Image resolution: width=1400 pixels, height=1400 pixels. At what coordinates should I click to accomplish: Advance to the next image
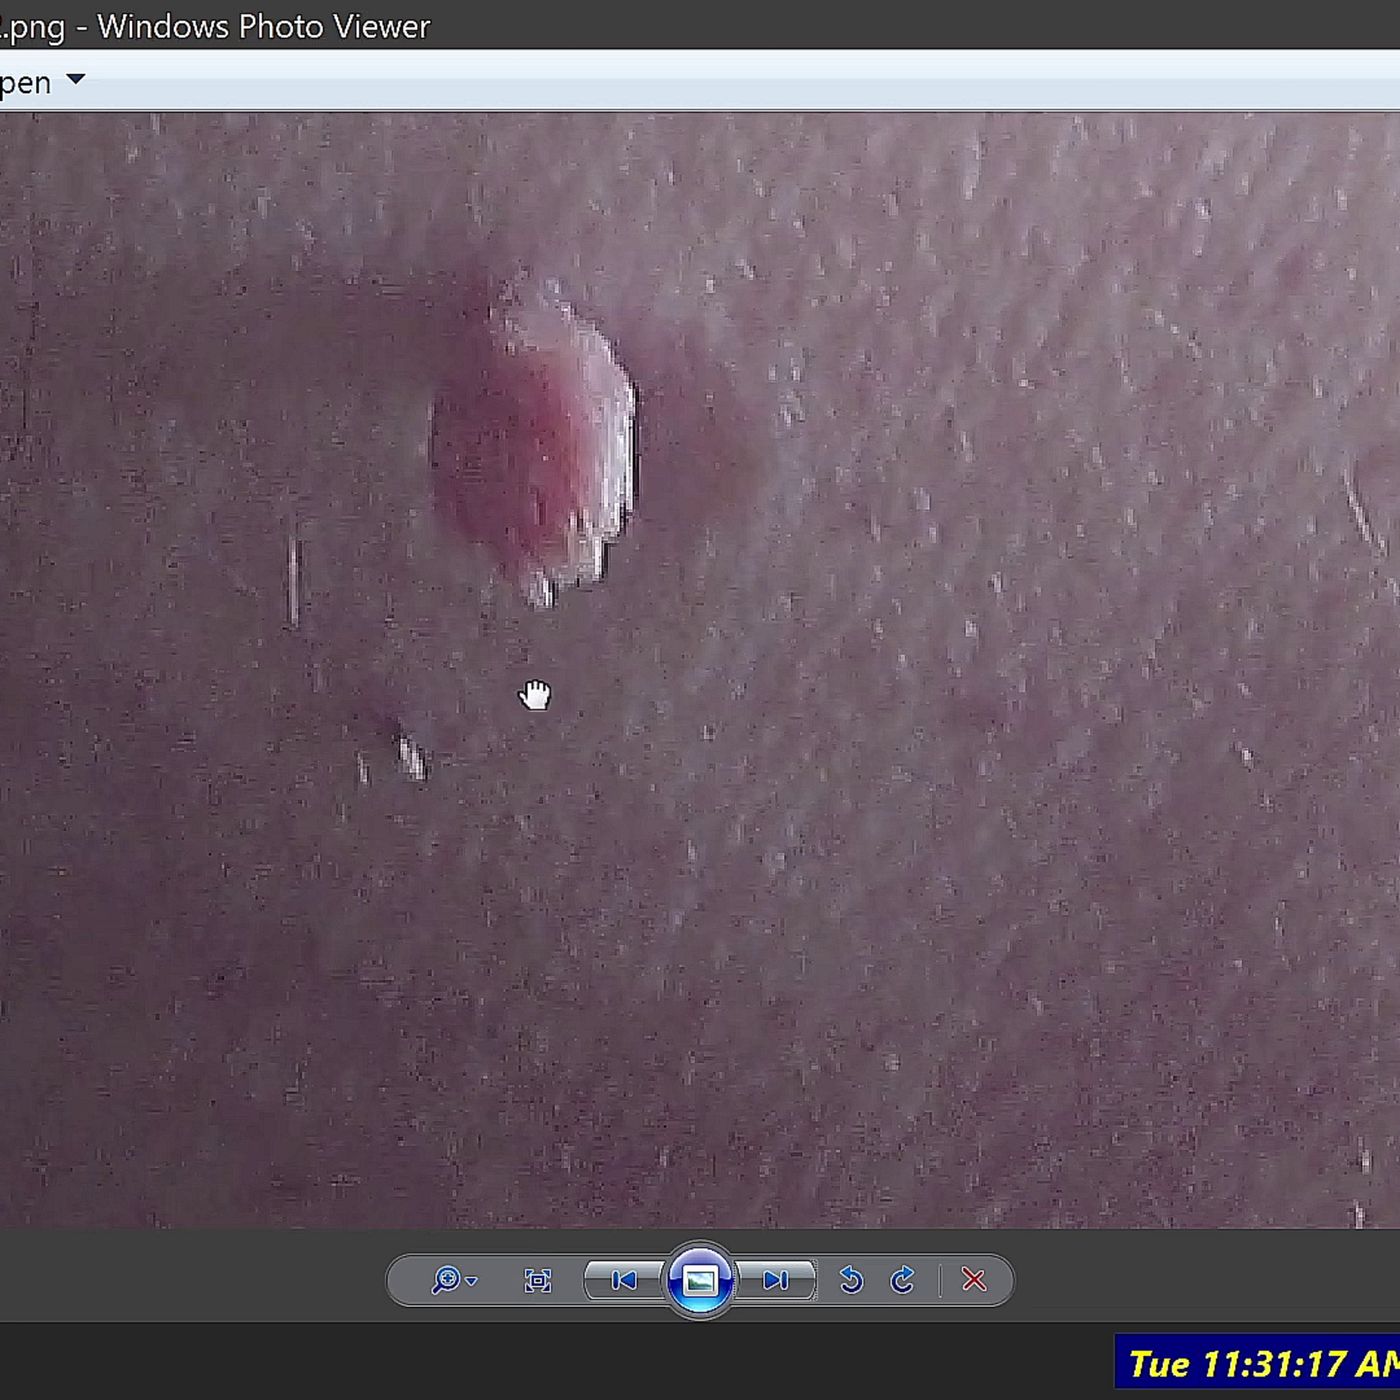pyautogui.click(x=776, y=1280)
